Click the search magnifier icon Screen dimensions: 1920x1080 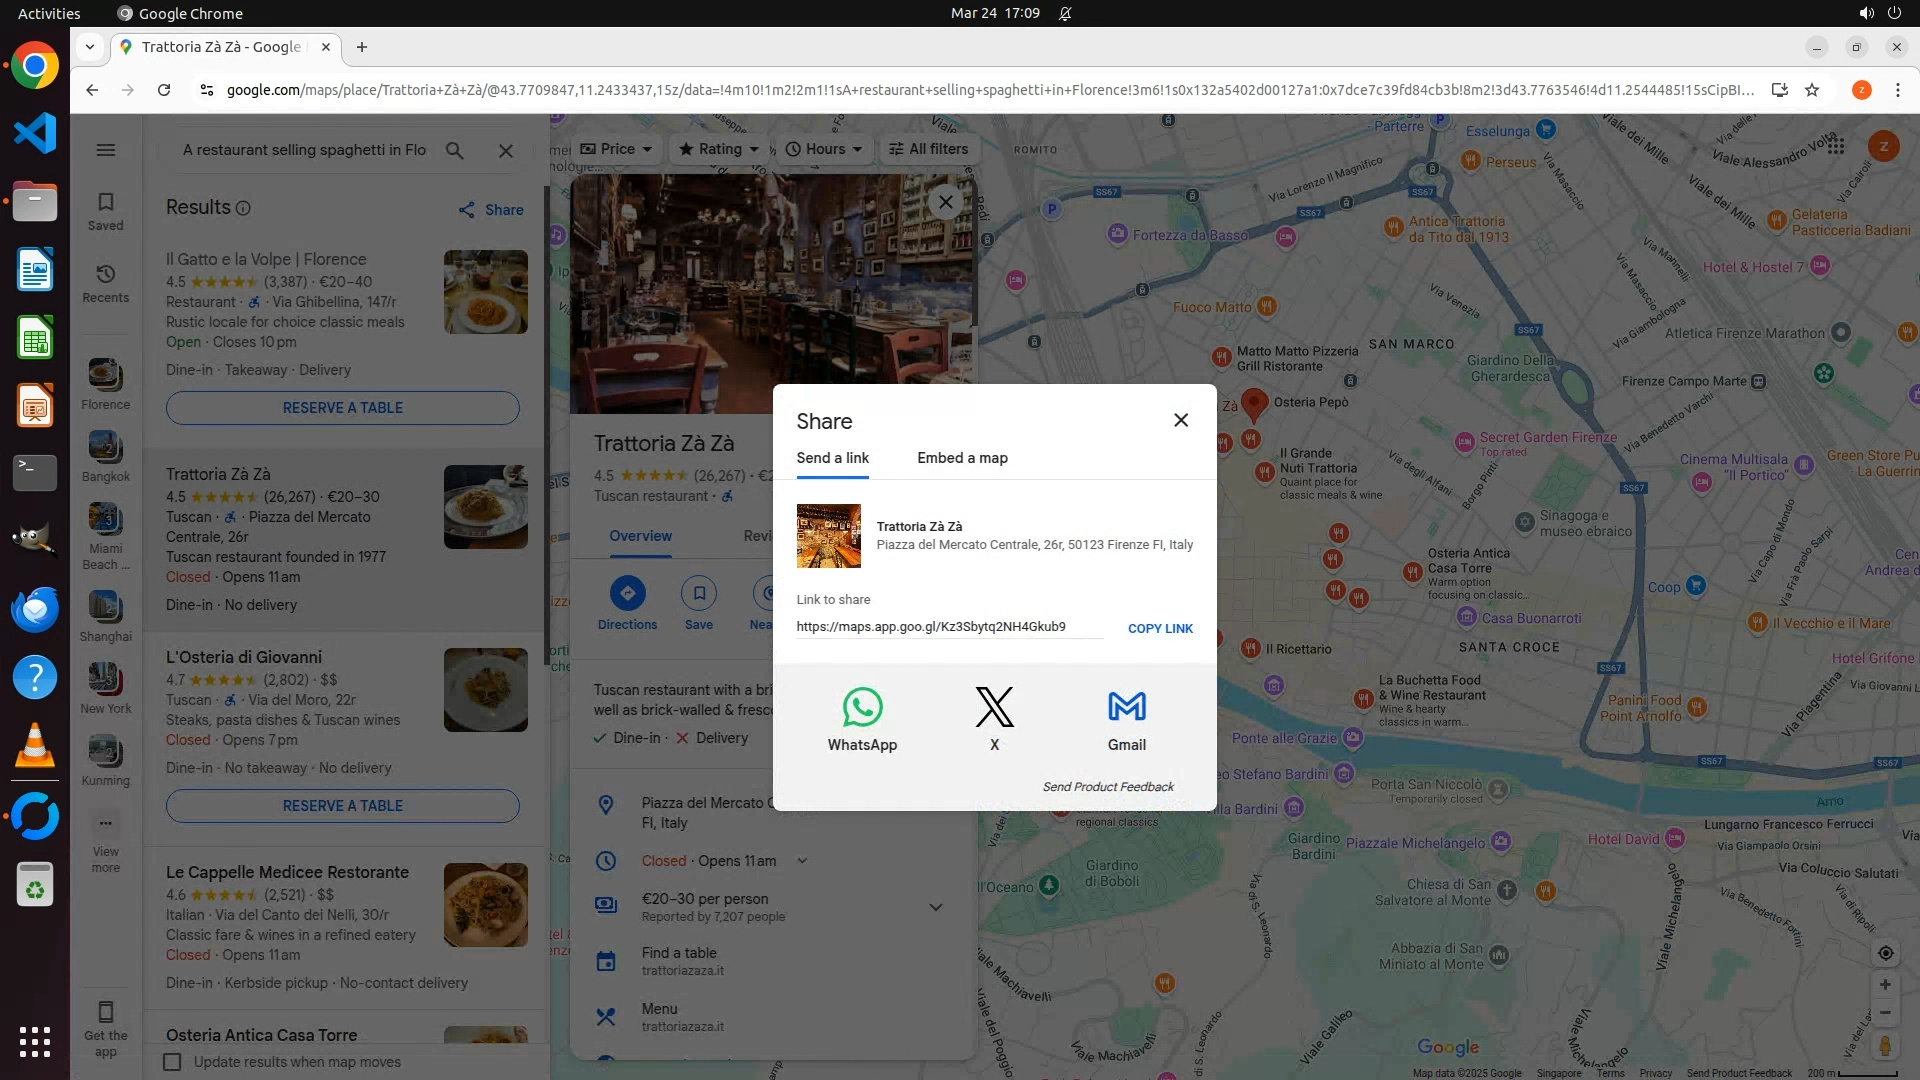(455, 150)
